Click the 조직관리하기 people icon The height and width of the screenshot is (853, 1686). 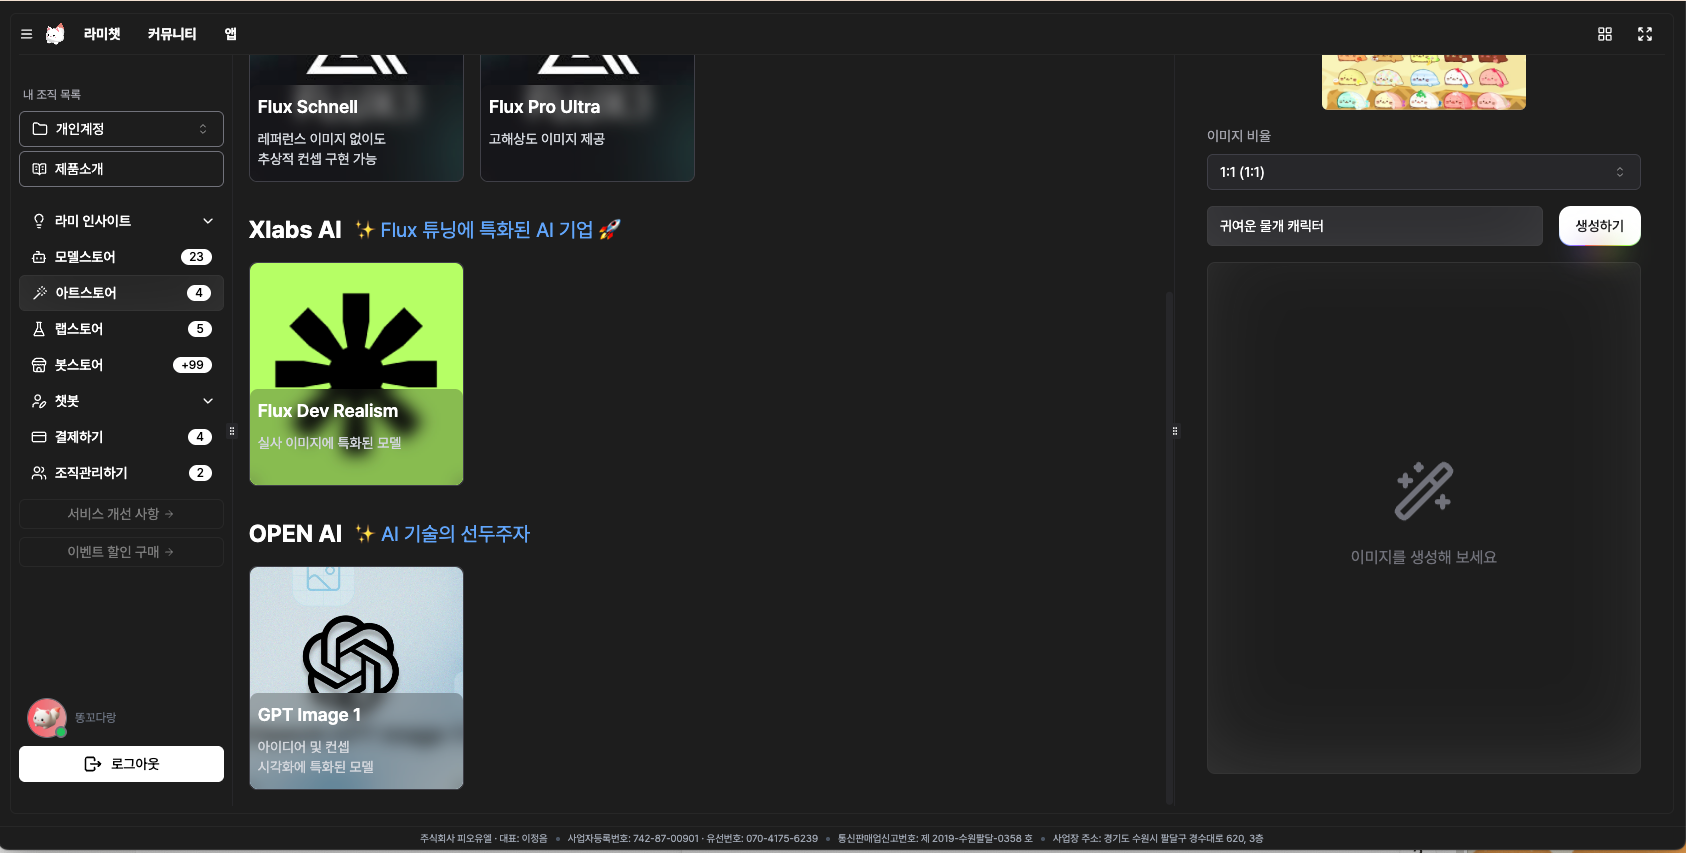39,473
